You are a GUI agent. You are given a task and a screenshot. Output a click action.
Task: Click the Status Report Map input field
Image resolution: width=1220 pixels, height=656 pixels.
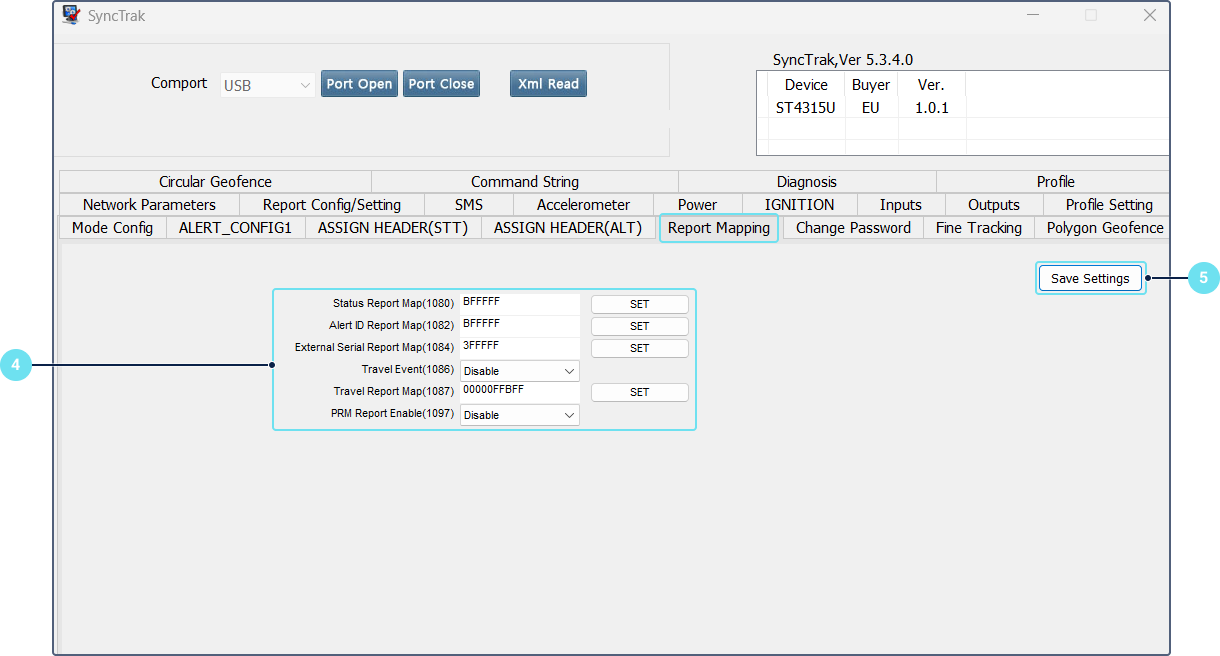[519, 303]
